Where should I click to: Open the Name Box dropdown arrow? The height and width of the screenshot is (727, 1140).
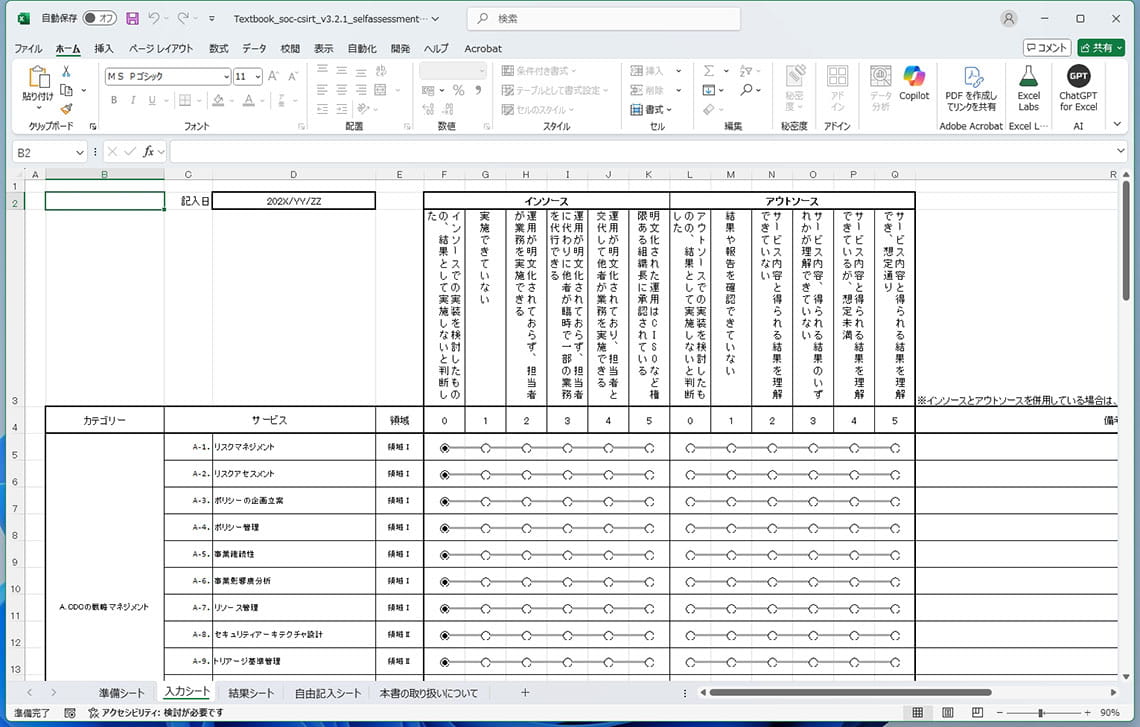coord(80,152)
